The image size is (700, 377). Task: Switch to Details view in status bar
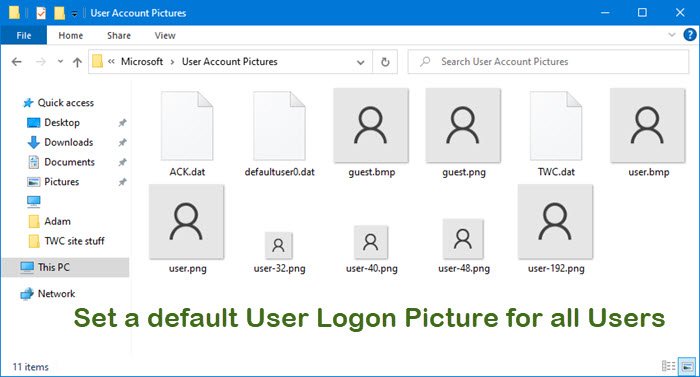(x=668, y=366)
